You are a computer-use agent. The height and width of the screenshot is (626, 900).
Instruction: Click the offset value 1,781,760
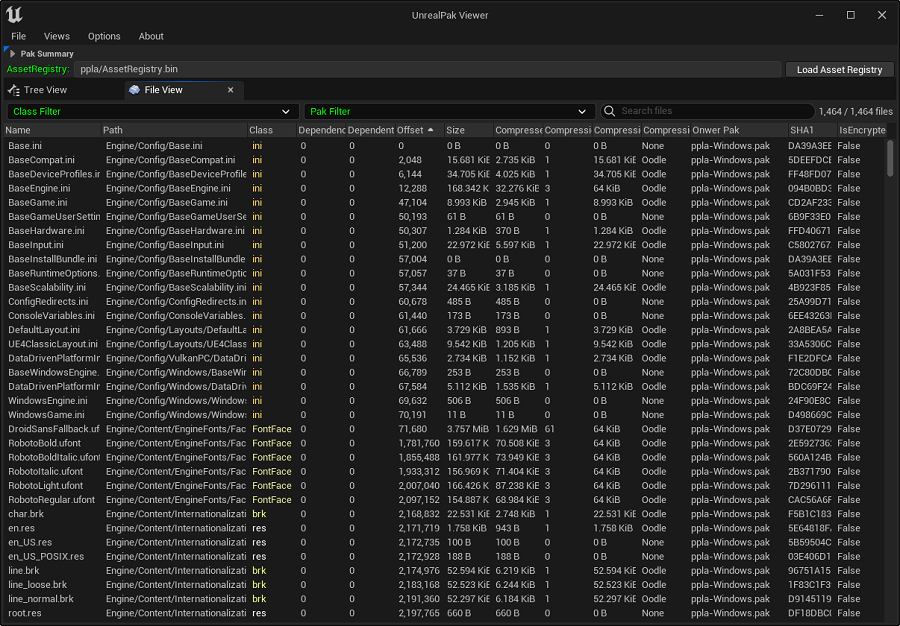[419, 443]
